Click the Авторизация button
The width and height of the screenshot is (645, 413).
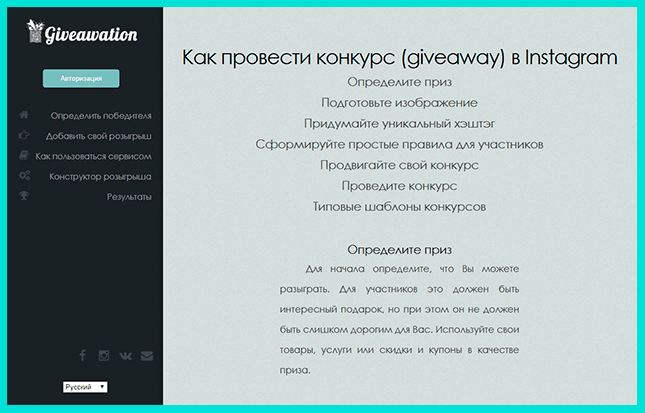(x=81, y=78)
